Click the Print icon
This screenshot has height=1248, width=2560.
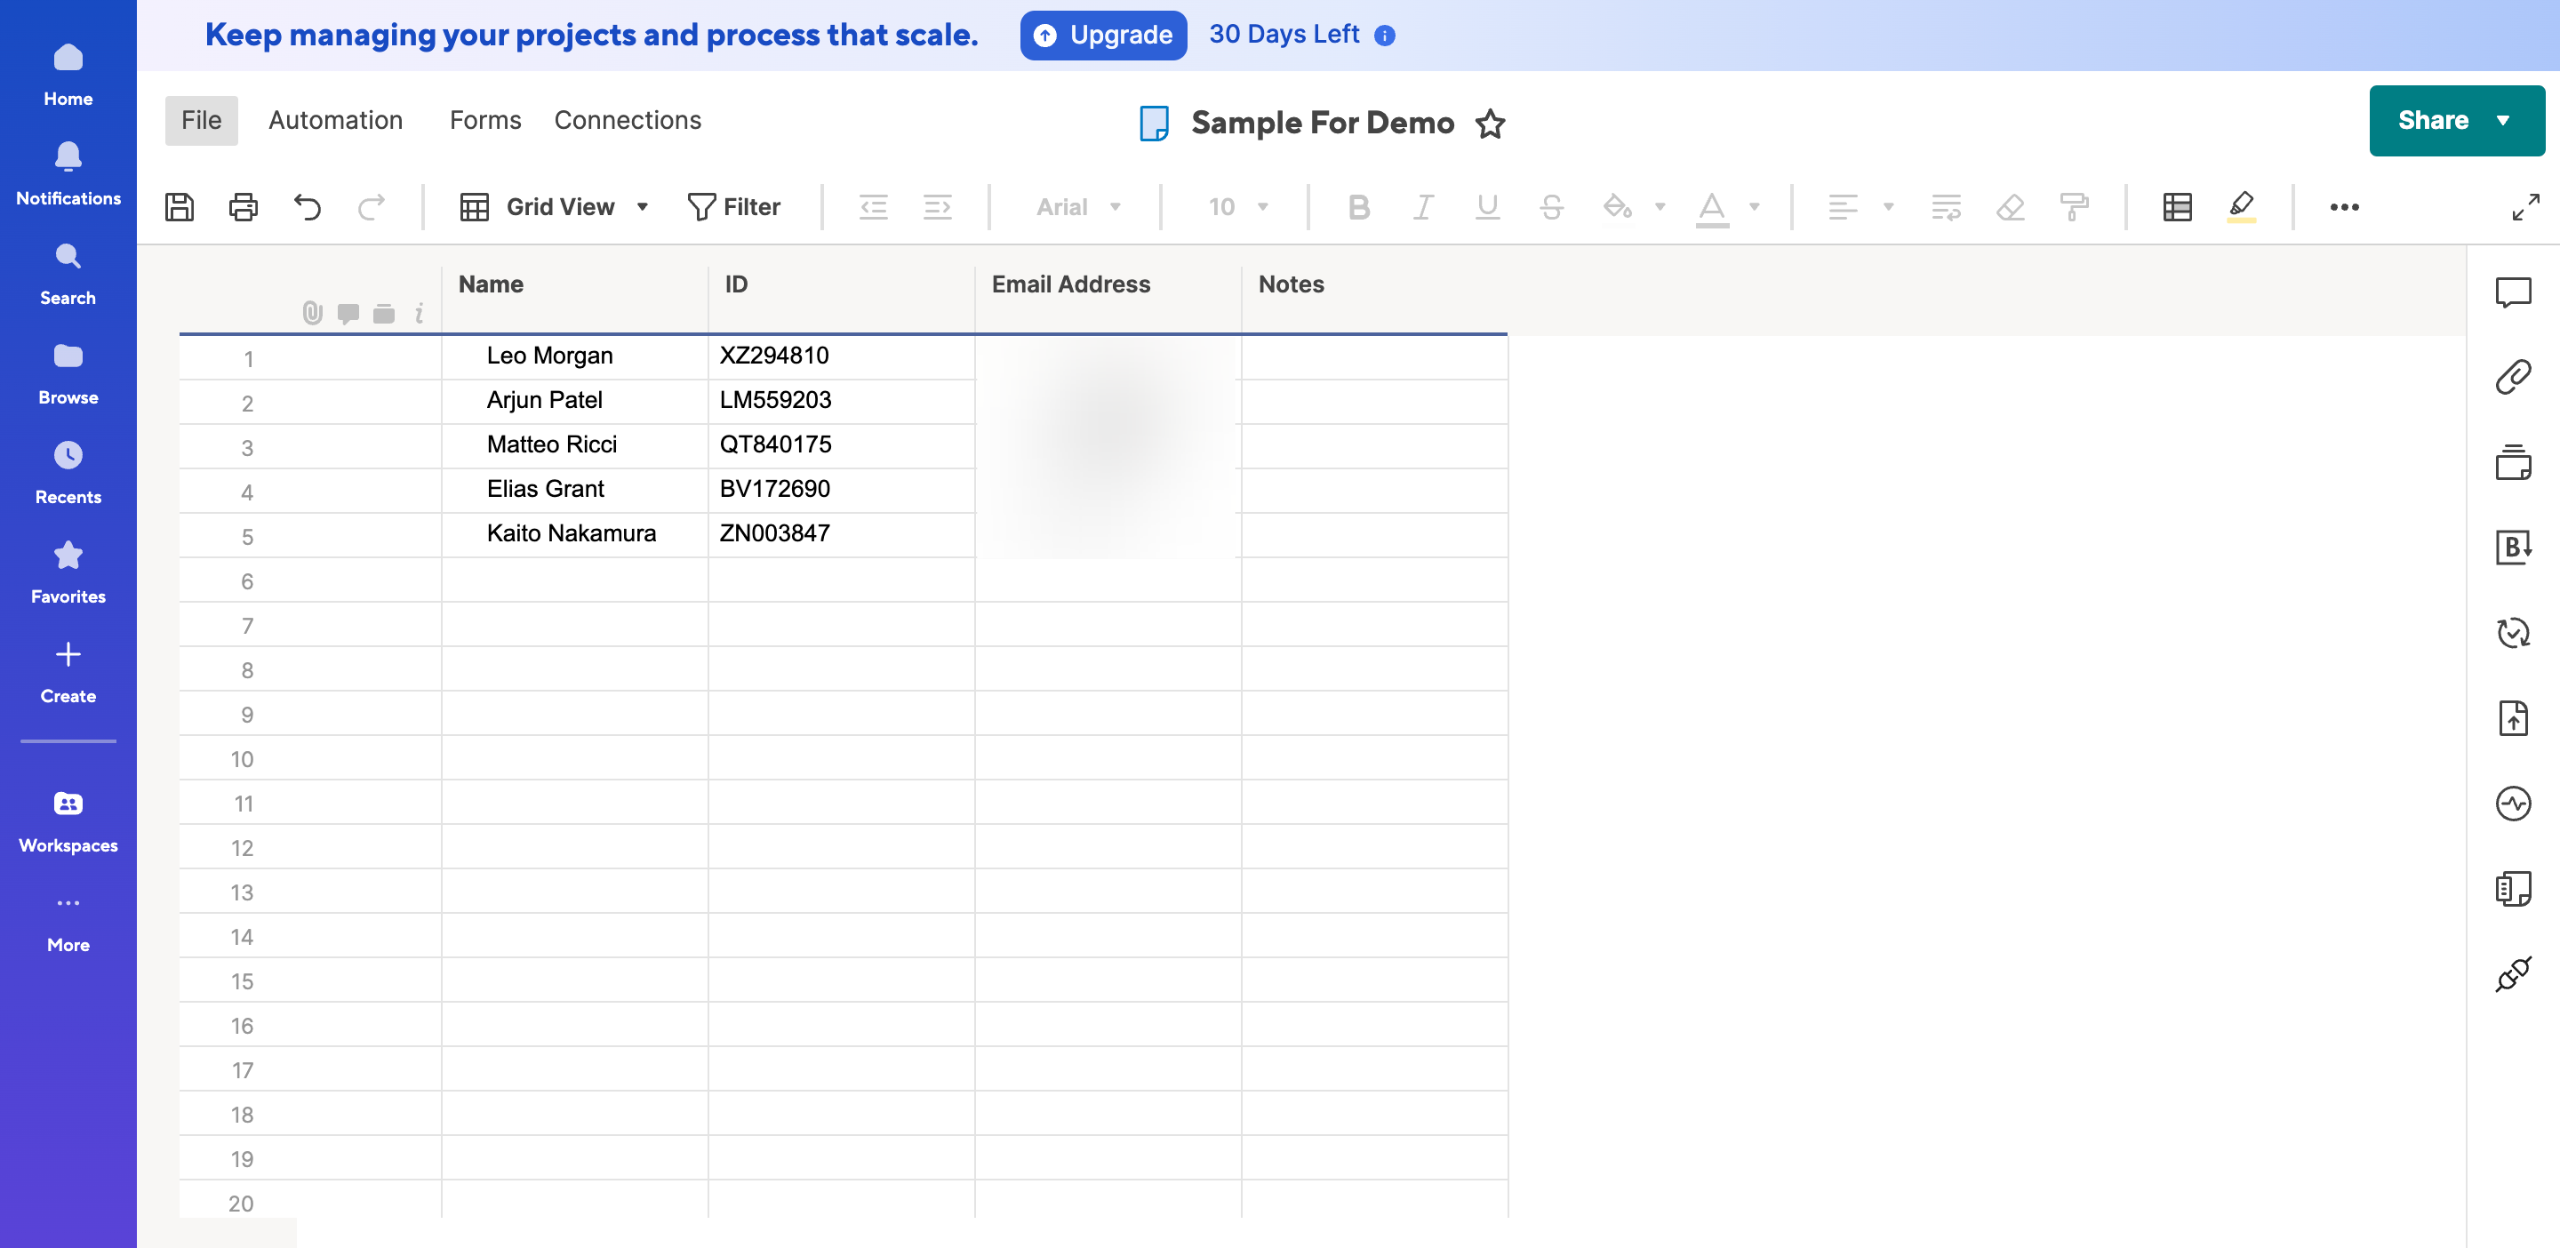[243, 207]
